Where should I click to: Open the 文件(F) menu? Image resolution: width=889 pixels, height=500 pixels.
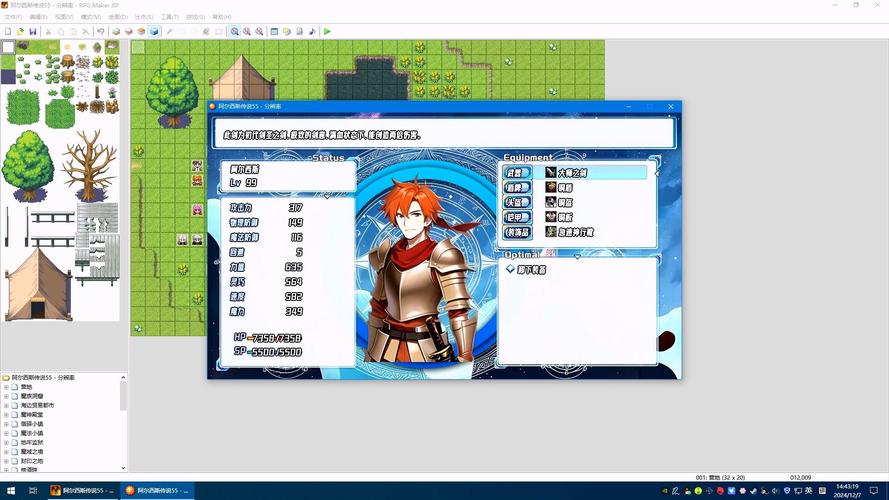pos(13,17)
